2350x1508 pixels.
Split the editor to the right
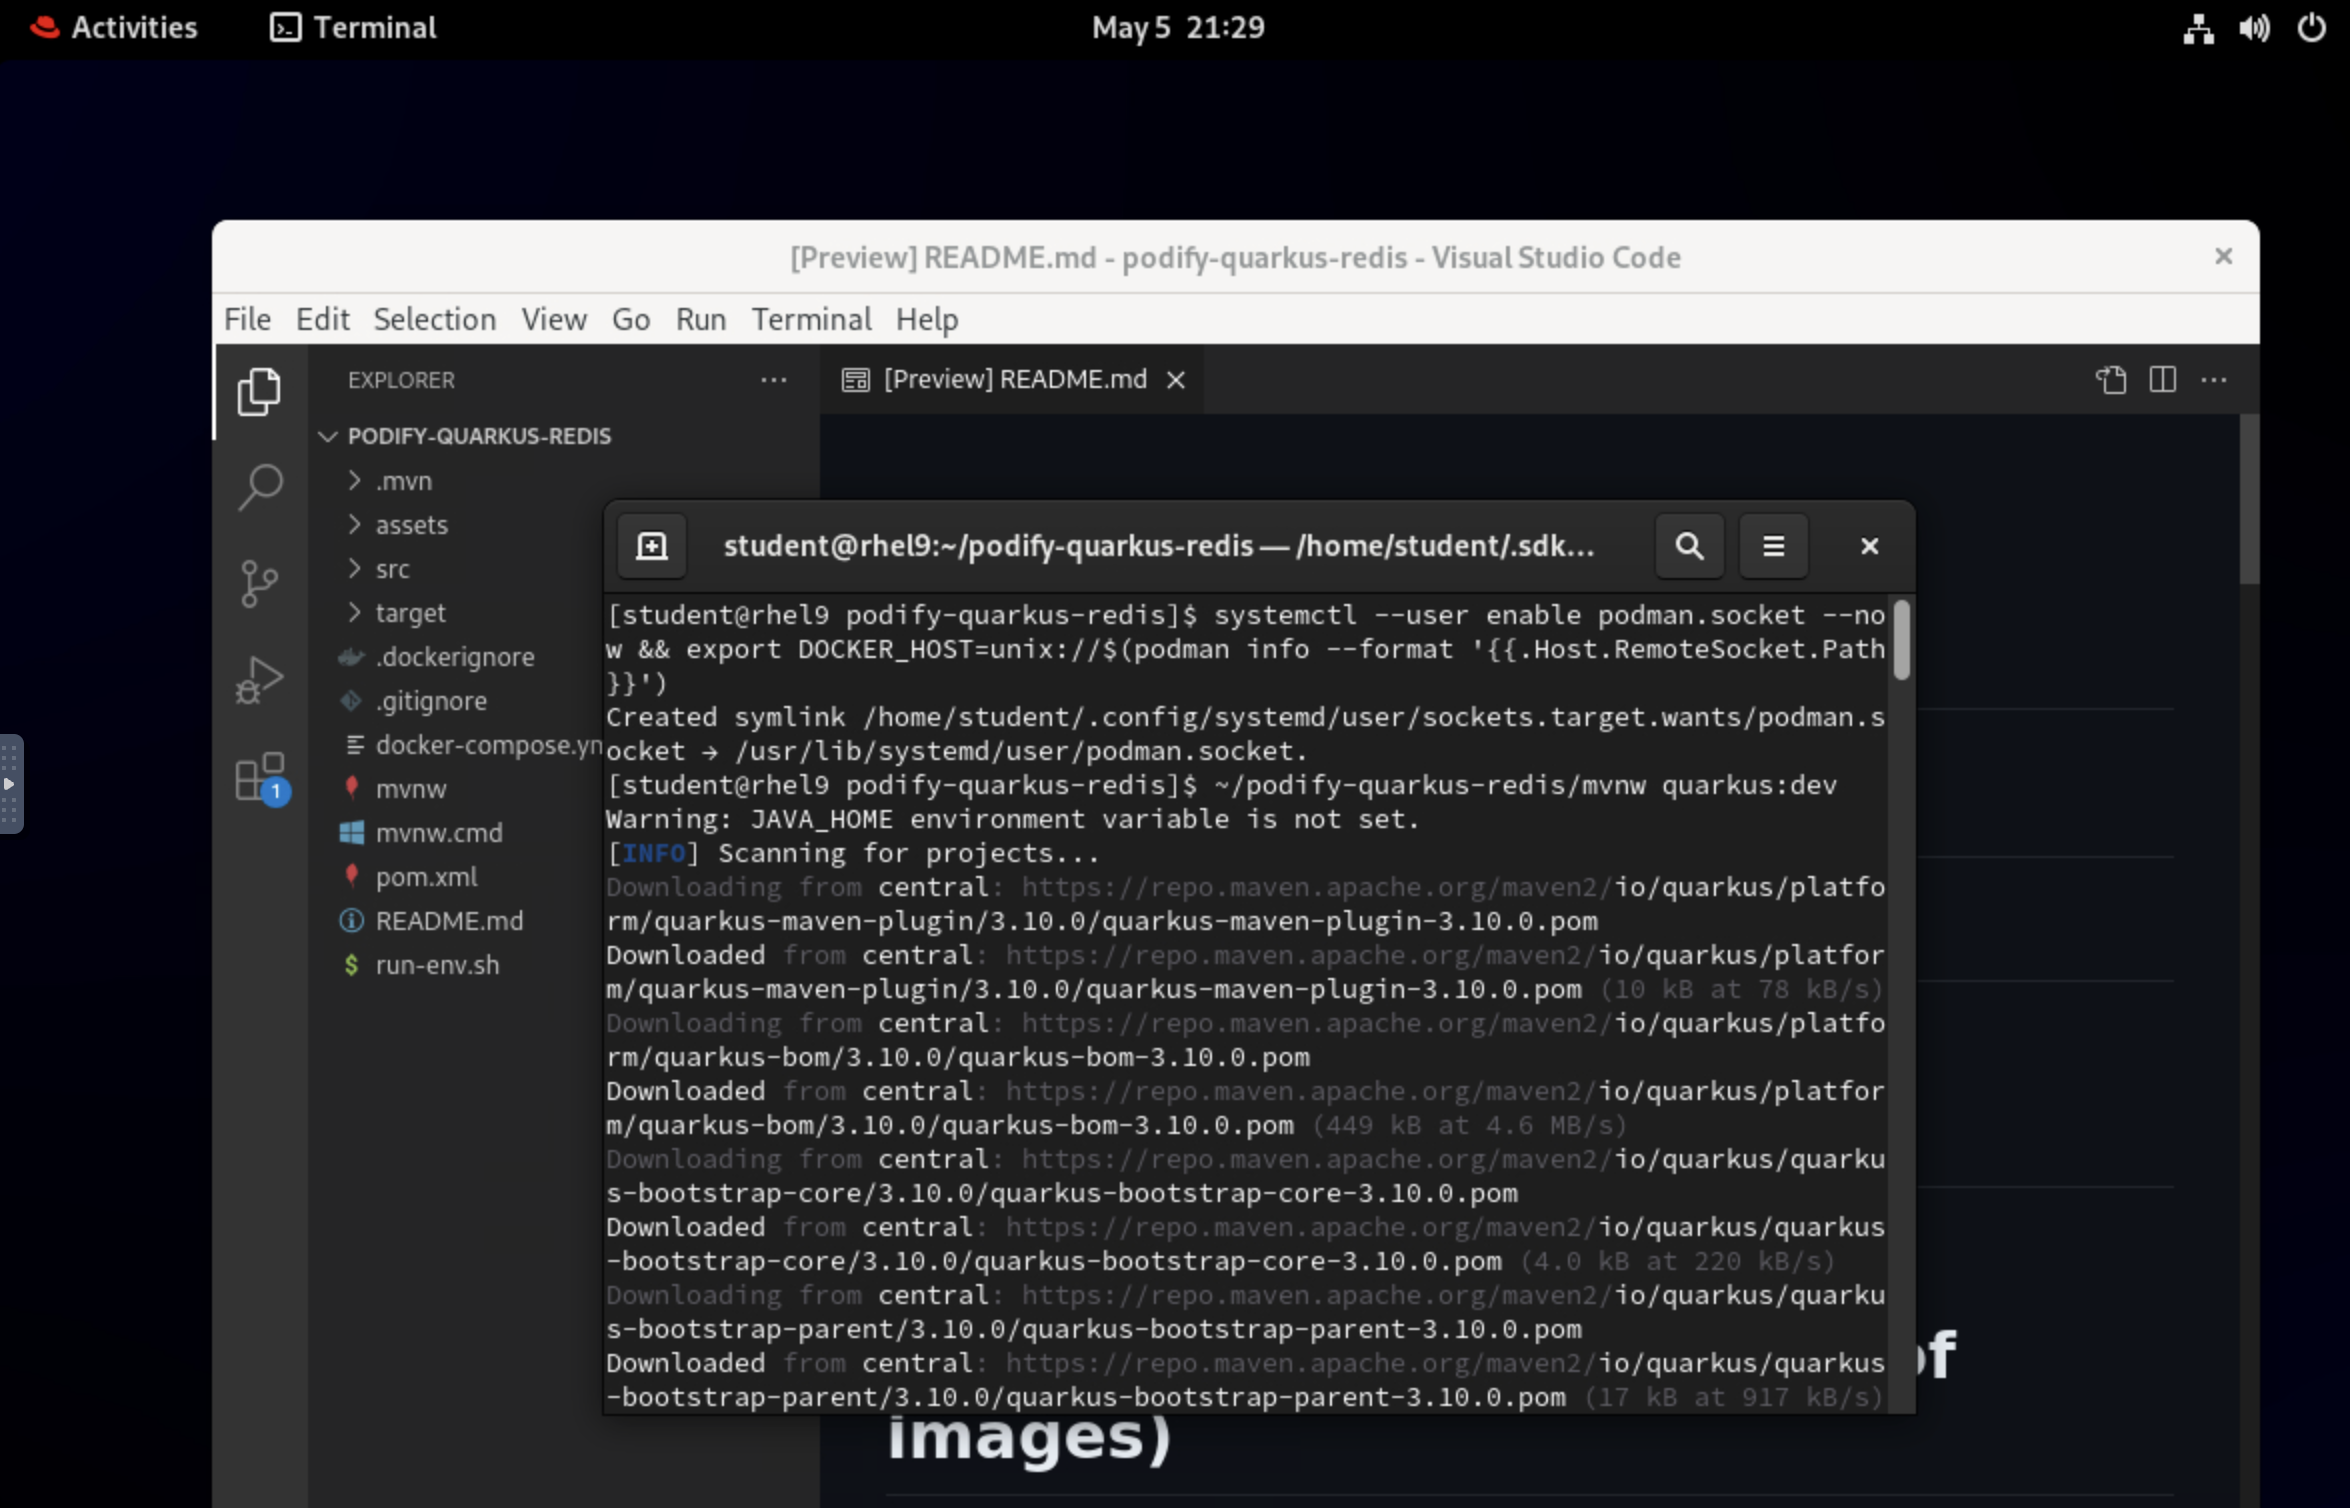click(x=2162, y=380)
